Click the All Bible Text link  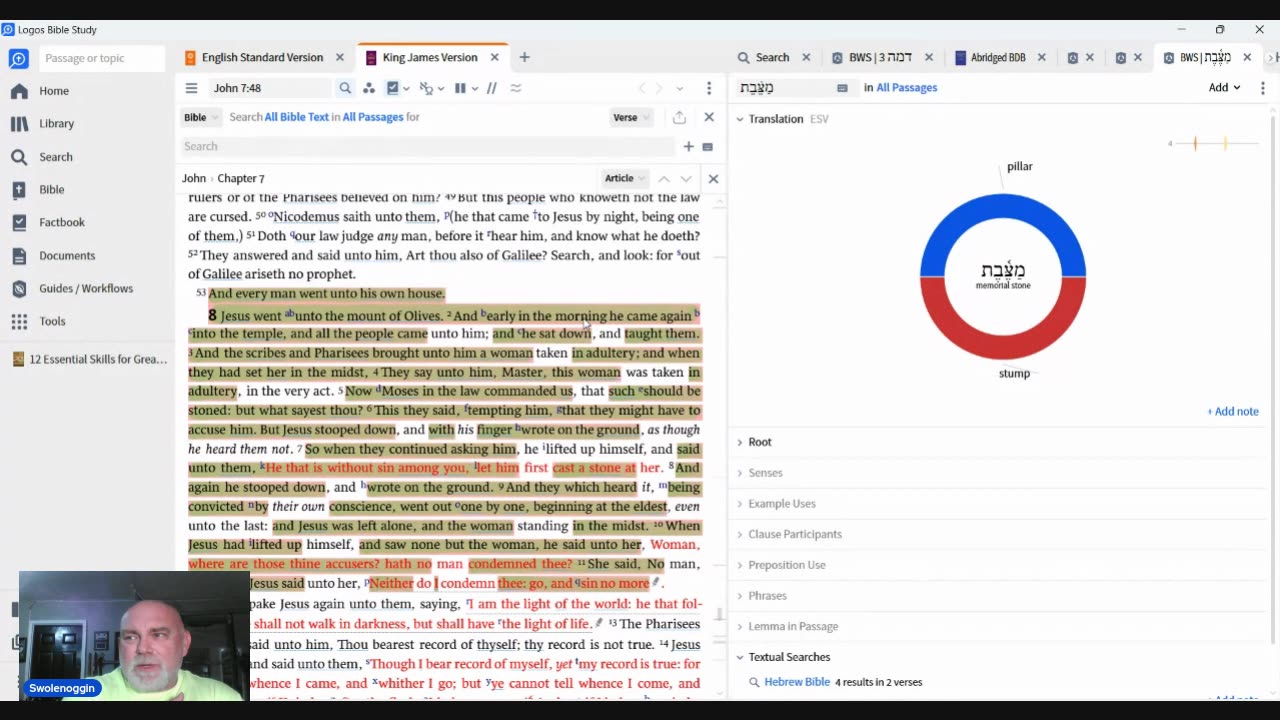point(297,117)
